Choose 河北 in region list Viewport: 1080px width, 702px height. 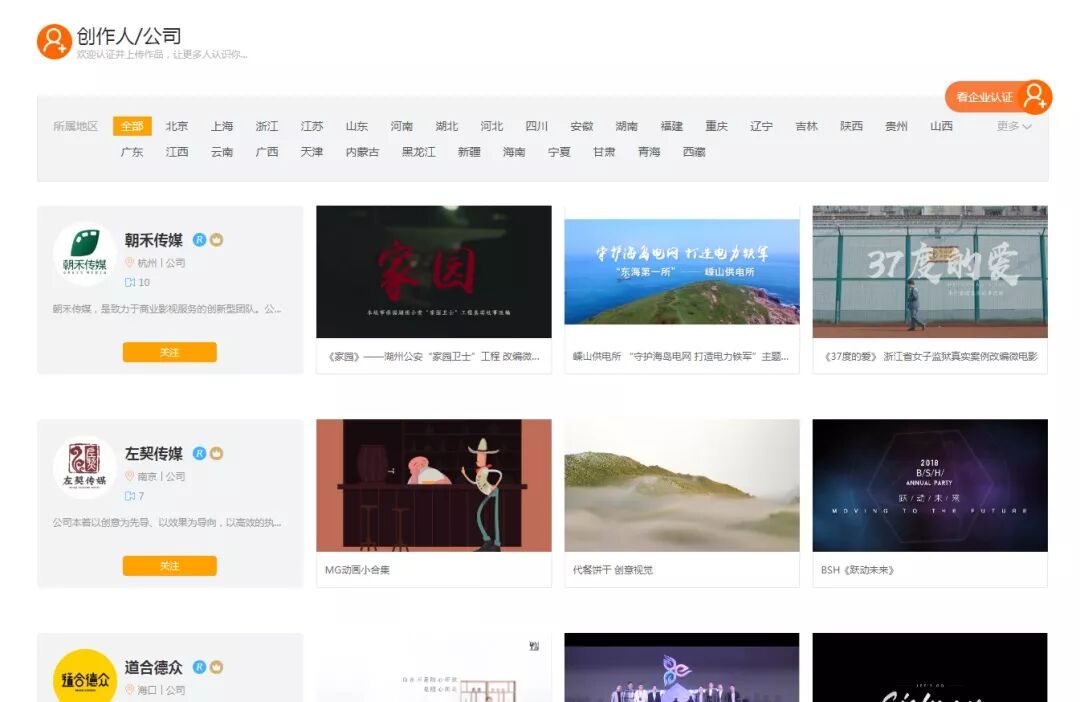click(492, 126)
